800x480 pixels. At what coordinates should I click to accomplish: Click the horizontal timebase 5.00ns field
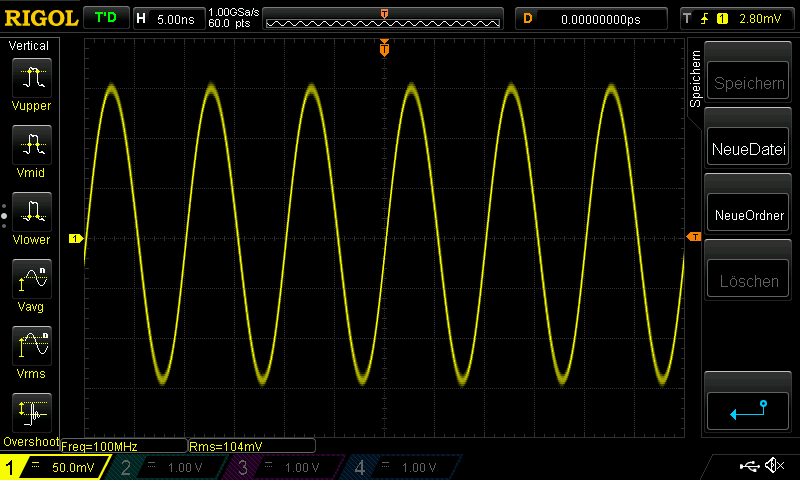(169, 19)
